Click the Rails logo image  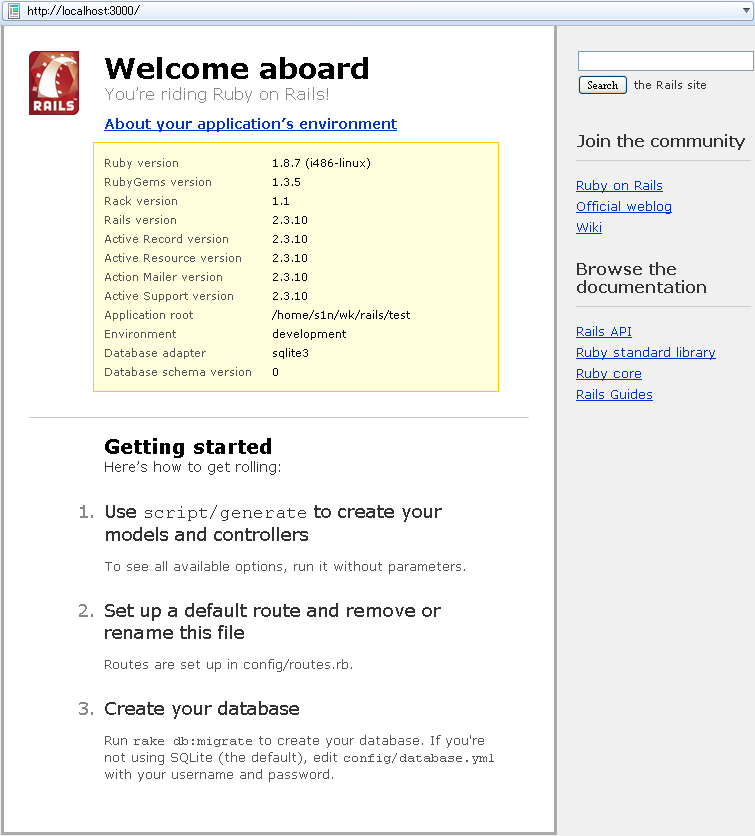tap(54, 83)
